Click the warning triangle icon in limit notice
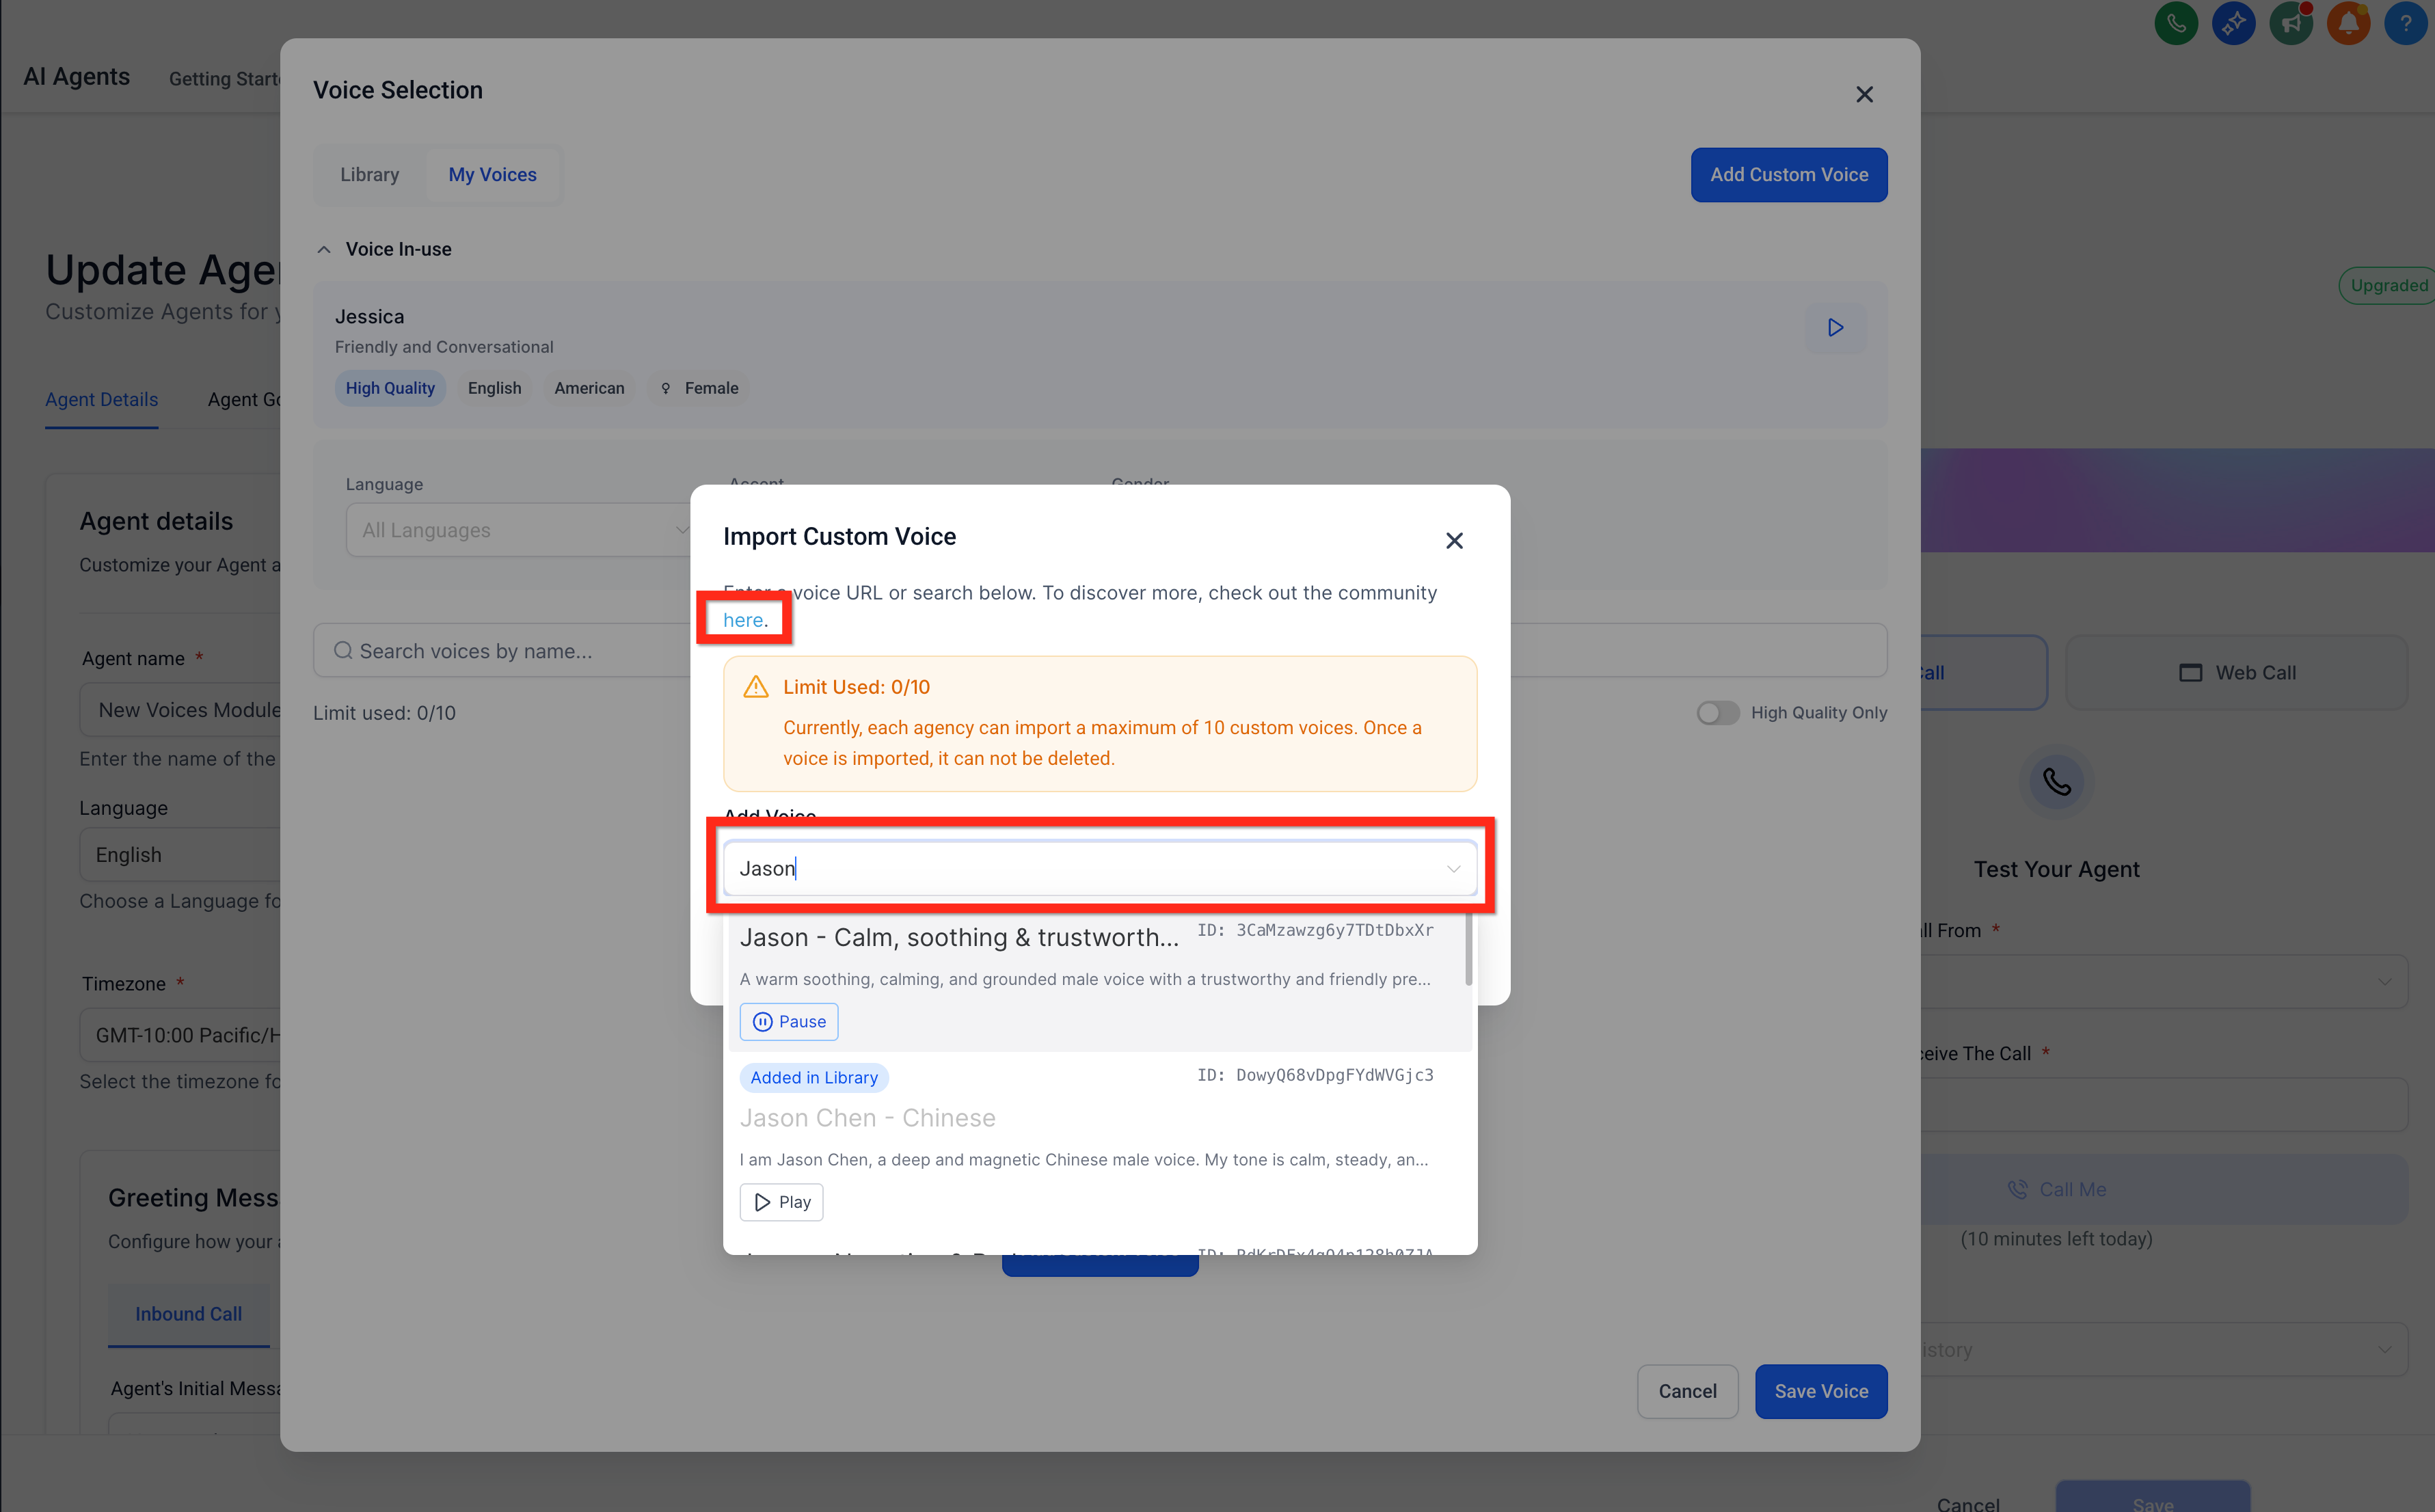Image resolution: width=2435 pixels, height=1512 pixels. pyautogui.click(x=756, y=687)
